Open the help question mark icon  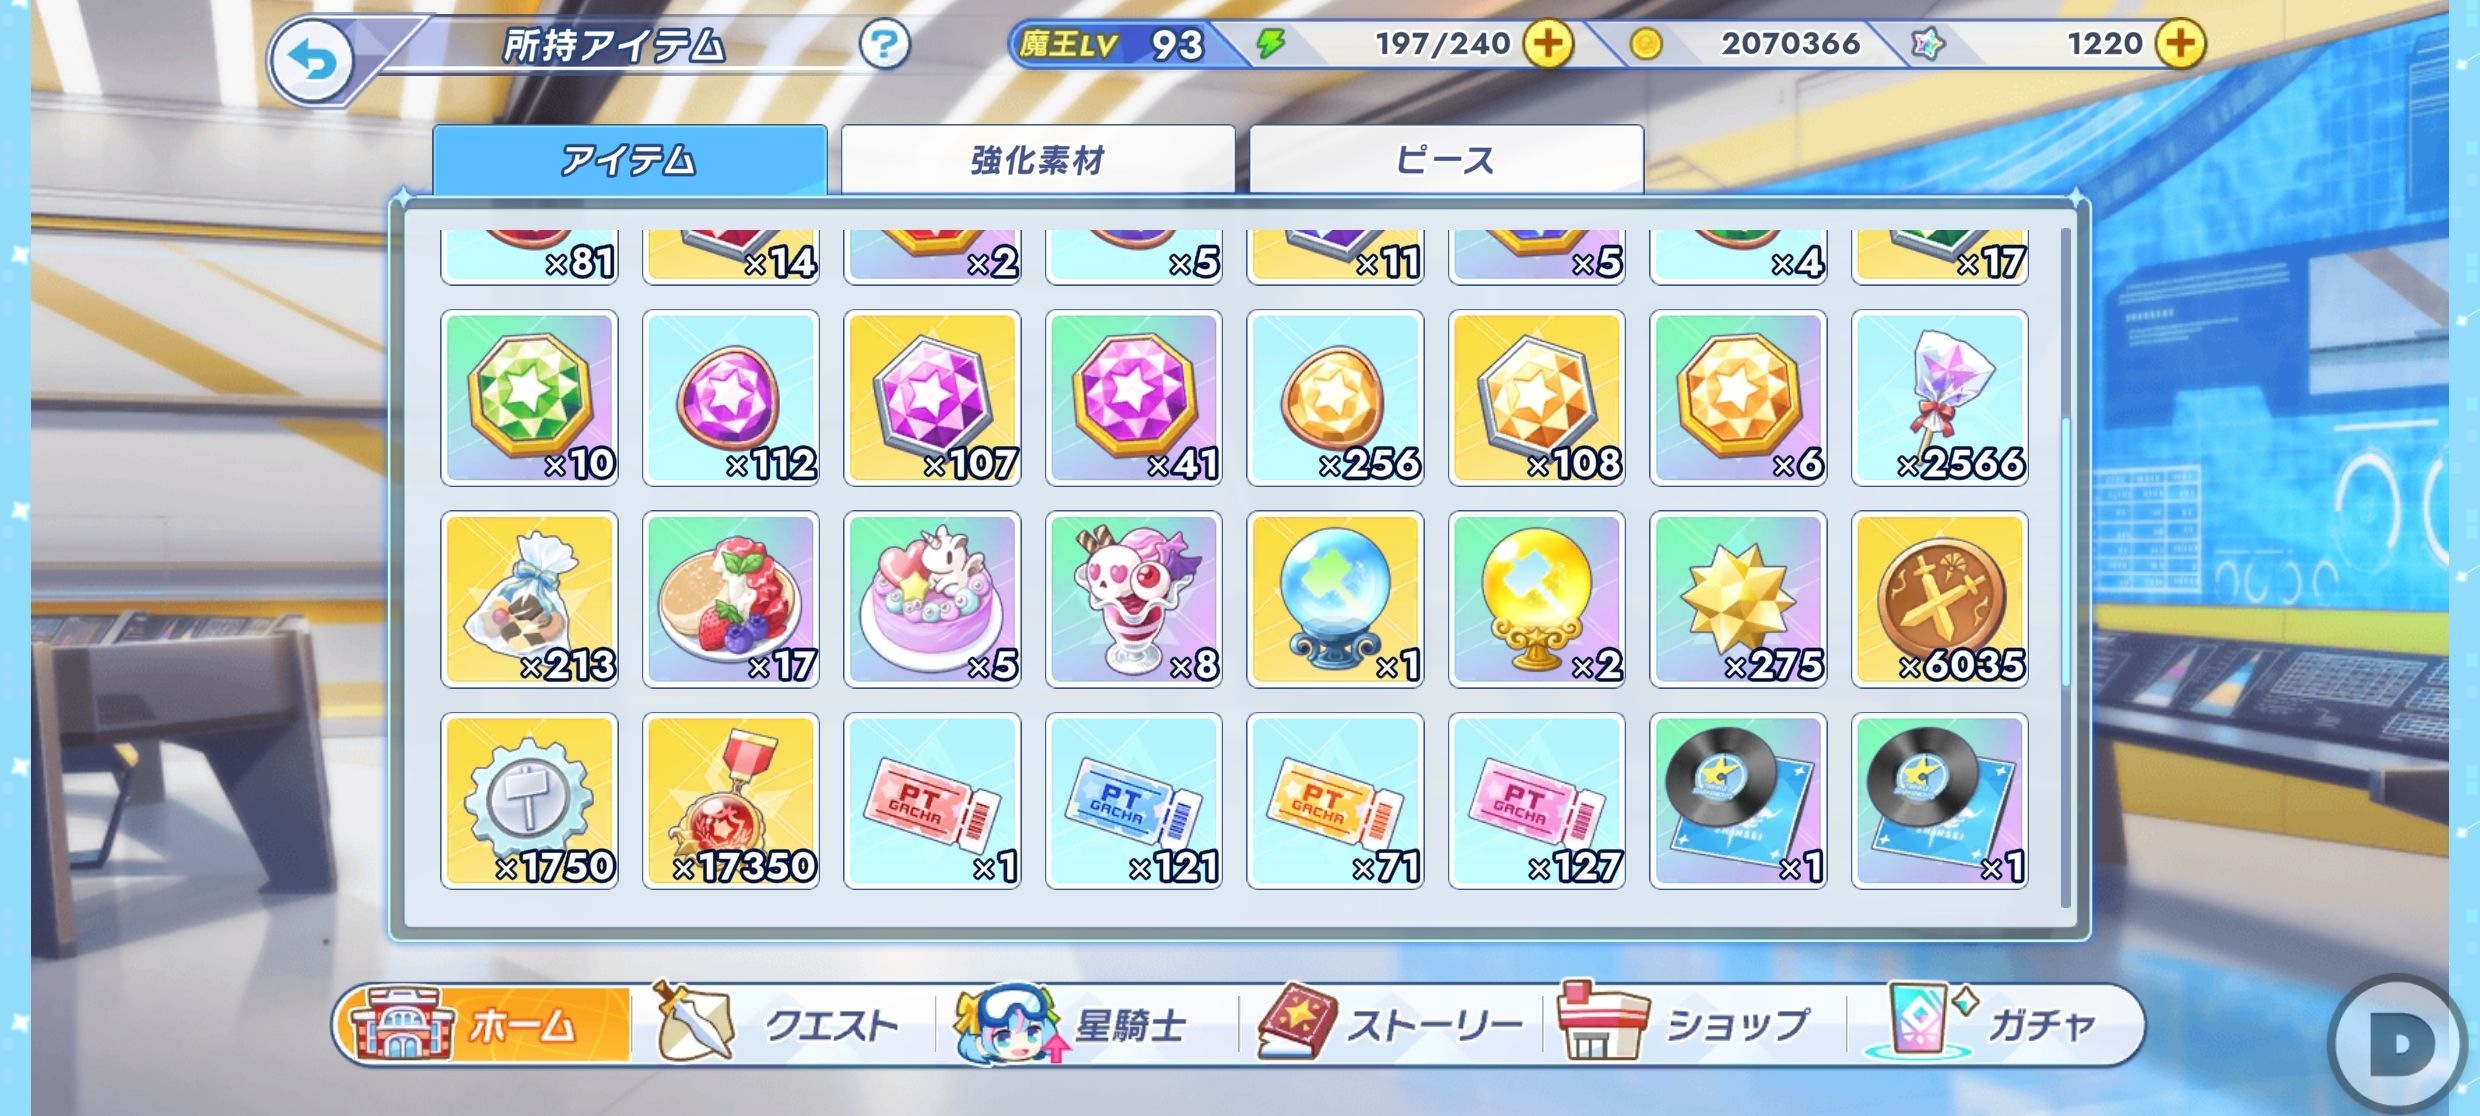[x=884, y=45]
